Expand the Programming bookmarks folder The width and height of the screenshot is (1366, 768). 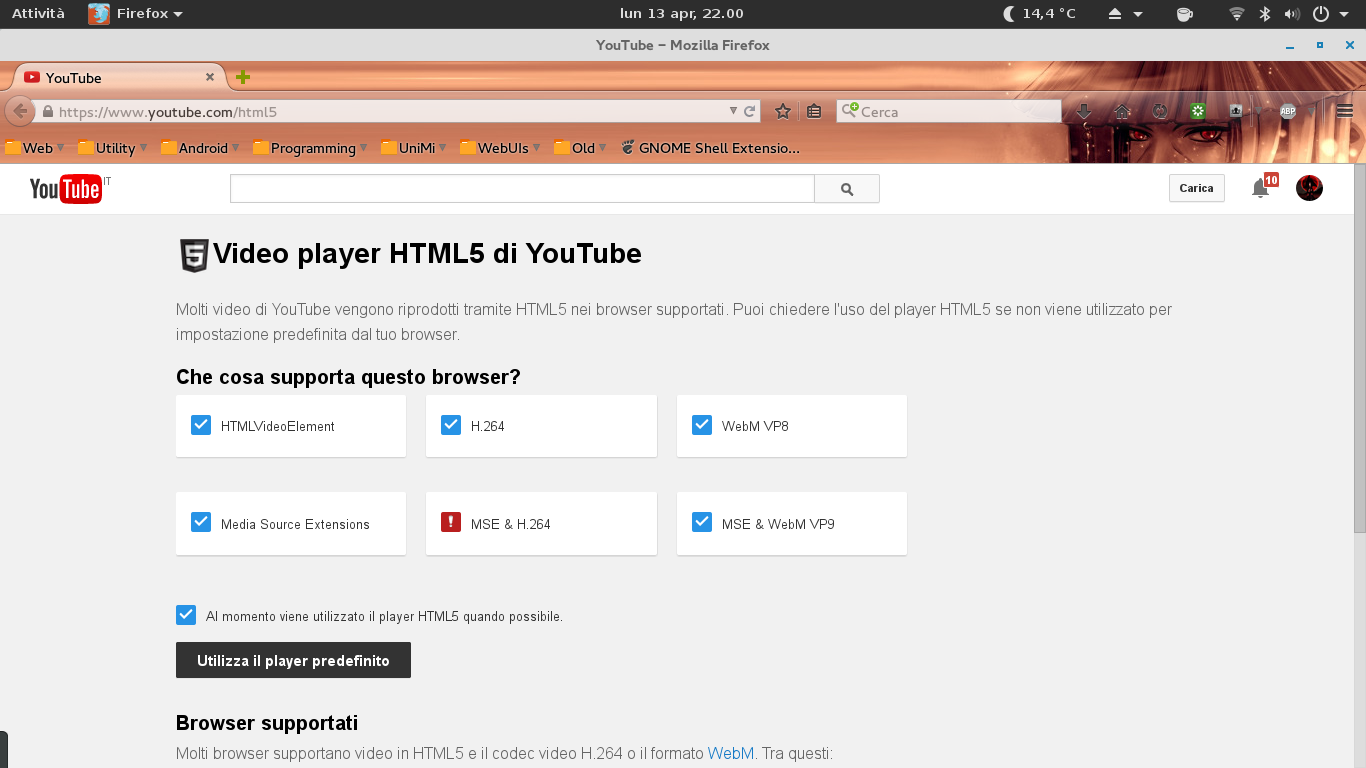pos(311,148)
